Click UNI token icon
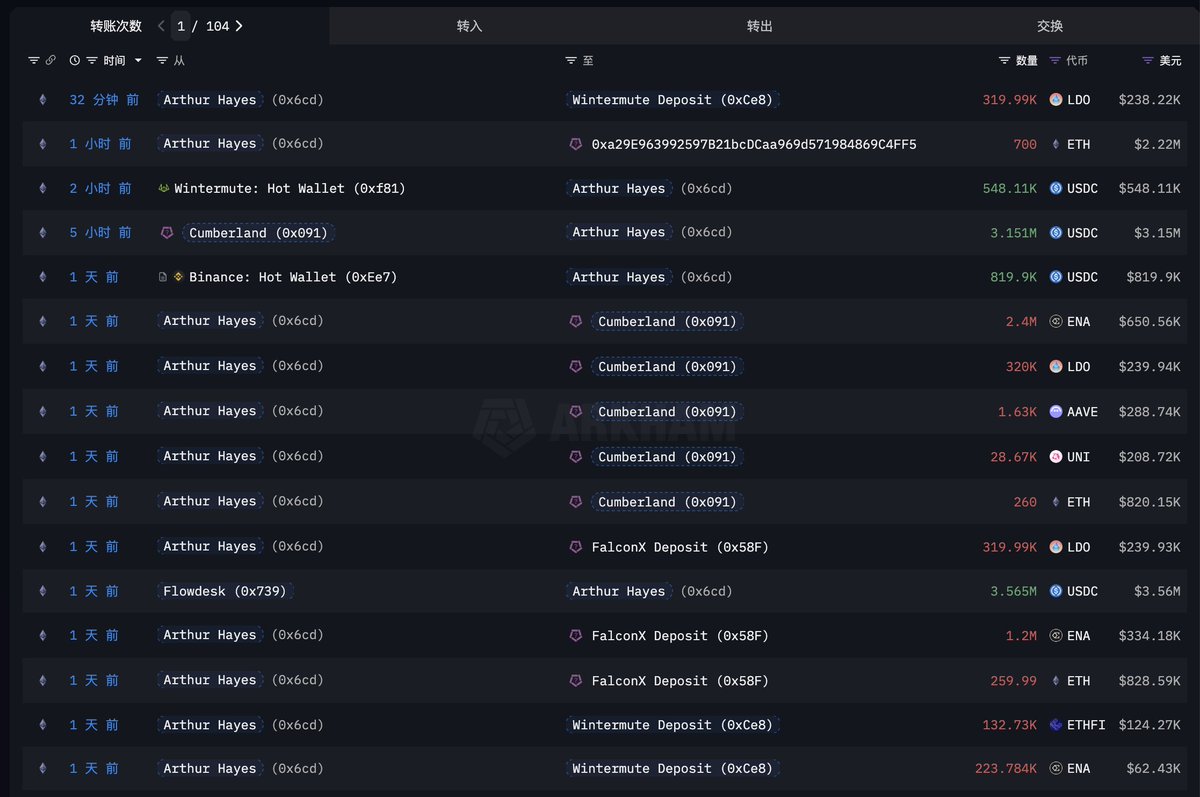The width and height of the screenshot is (1200, 797). click(1056, 457)
